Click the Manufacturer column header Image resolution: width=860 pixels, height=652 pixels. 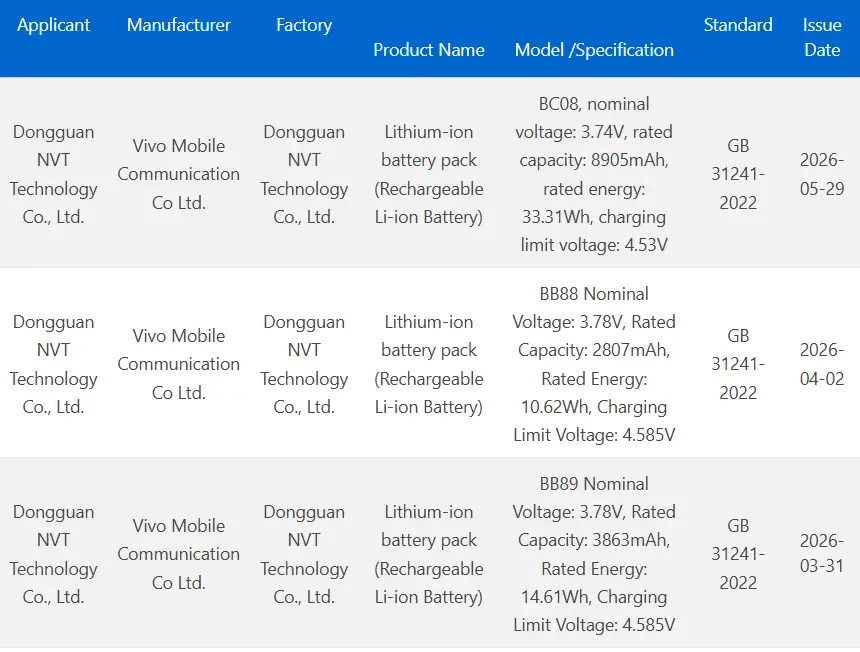(x=179, y=25)
